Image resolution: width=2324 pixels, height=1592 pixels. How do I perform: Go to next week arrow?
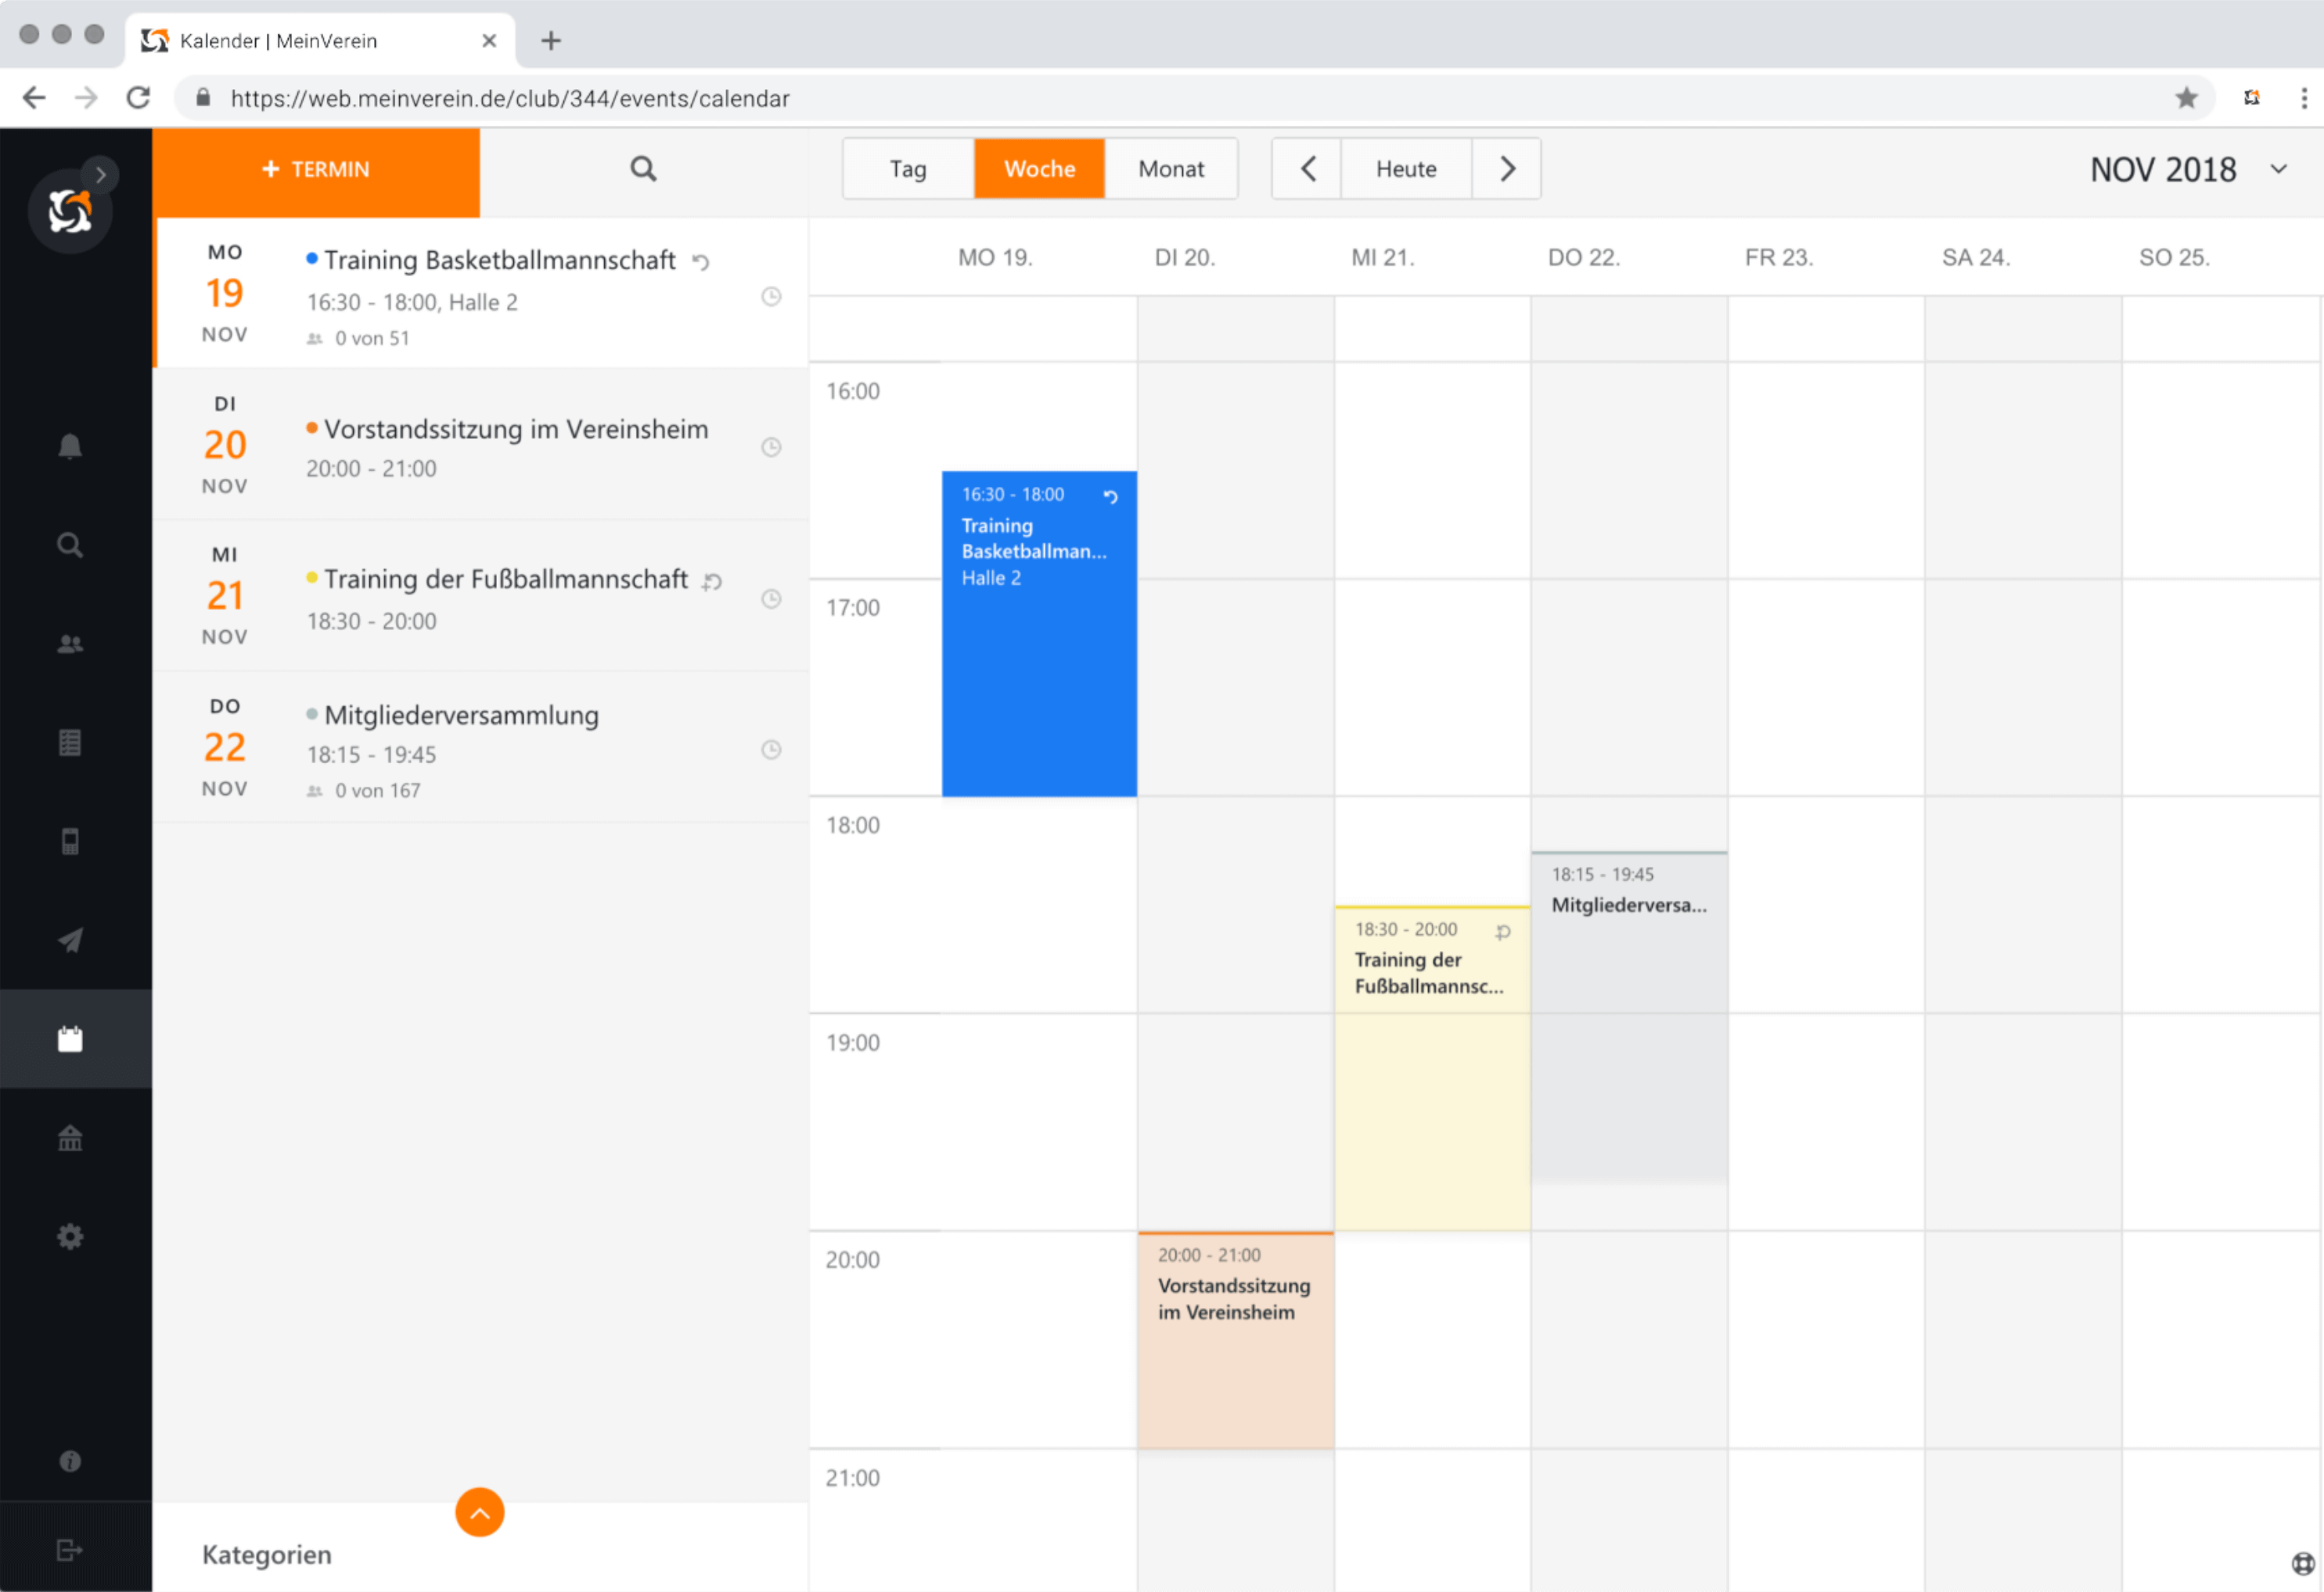point(1507,169)
